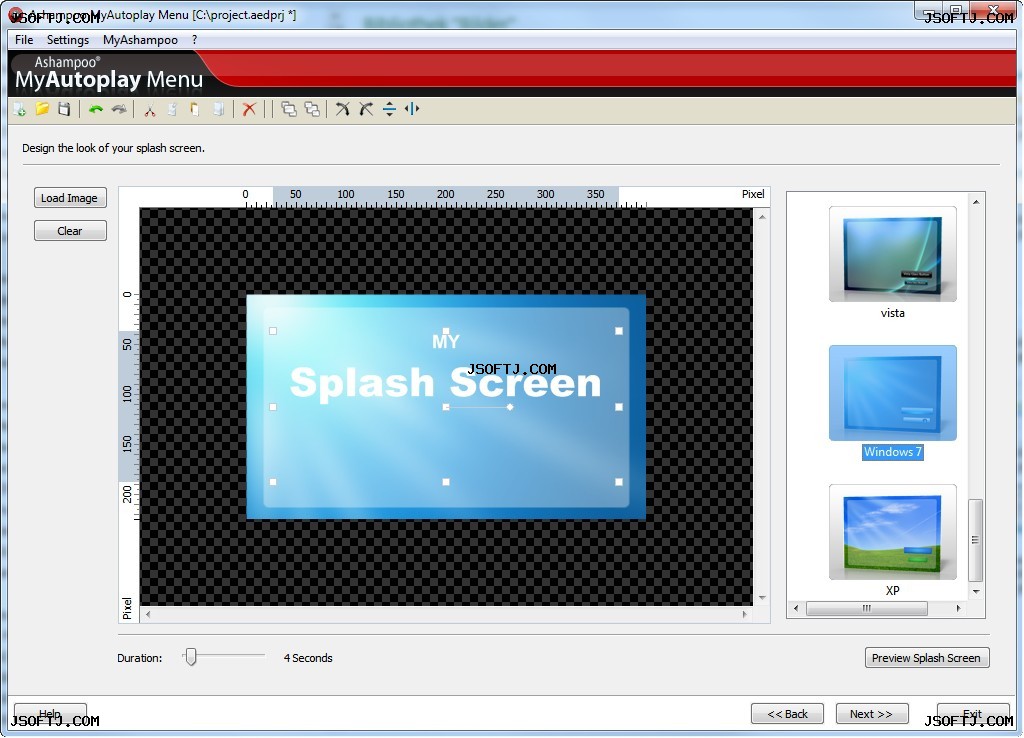Screen dimensions: 1024x738
Task: Undo the last action with green arrow
Action: tap(96, 109)
